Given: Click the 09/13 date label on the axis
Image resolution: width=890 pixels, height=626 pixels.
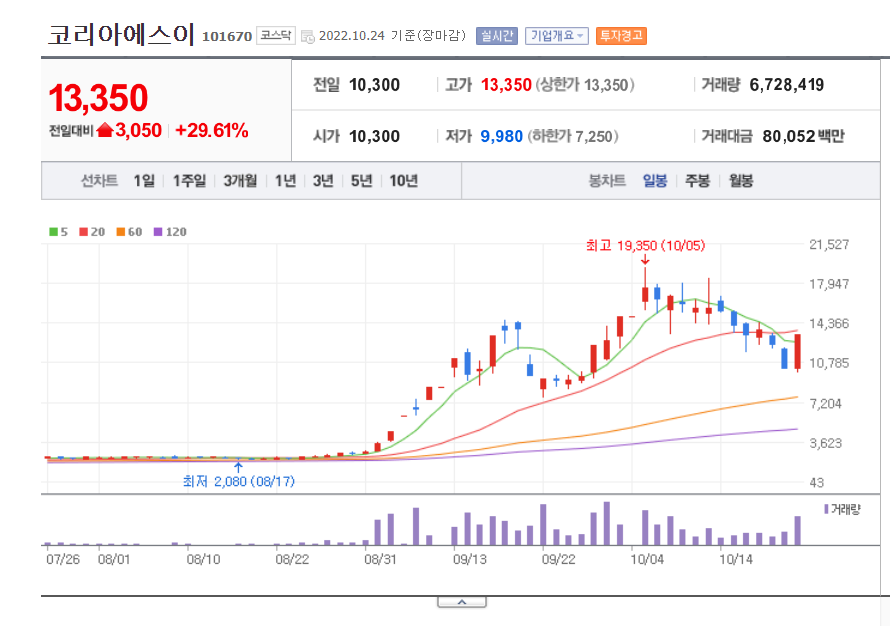Looking at the screenshot, I should click(469, 560).
